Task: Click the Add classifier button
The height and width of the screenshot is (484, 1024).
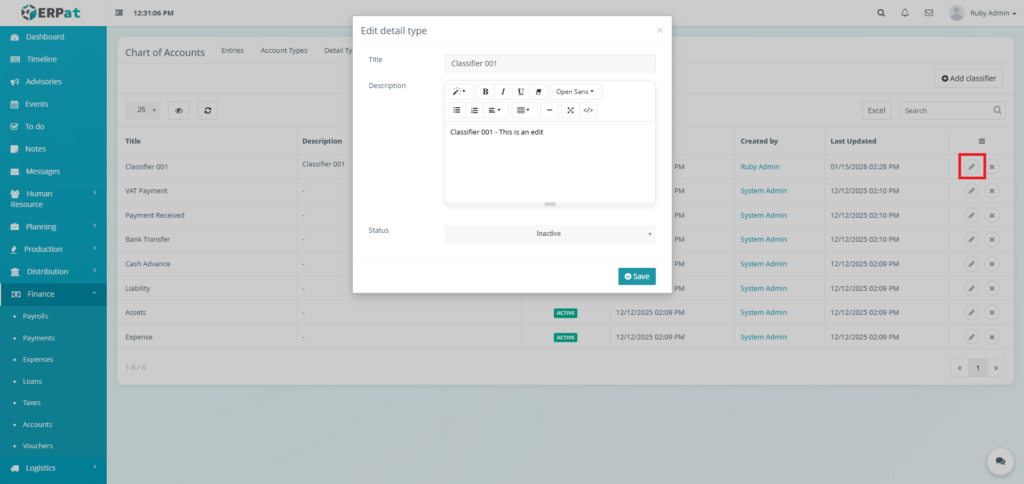Action: click(969, 78)
